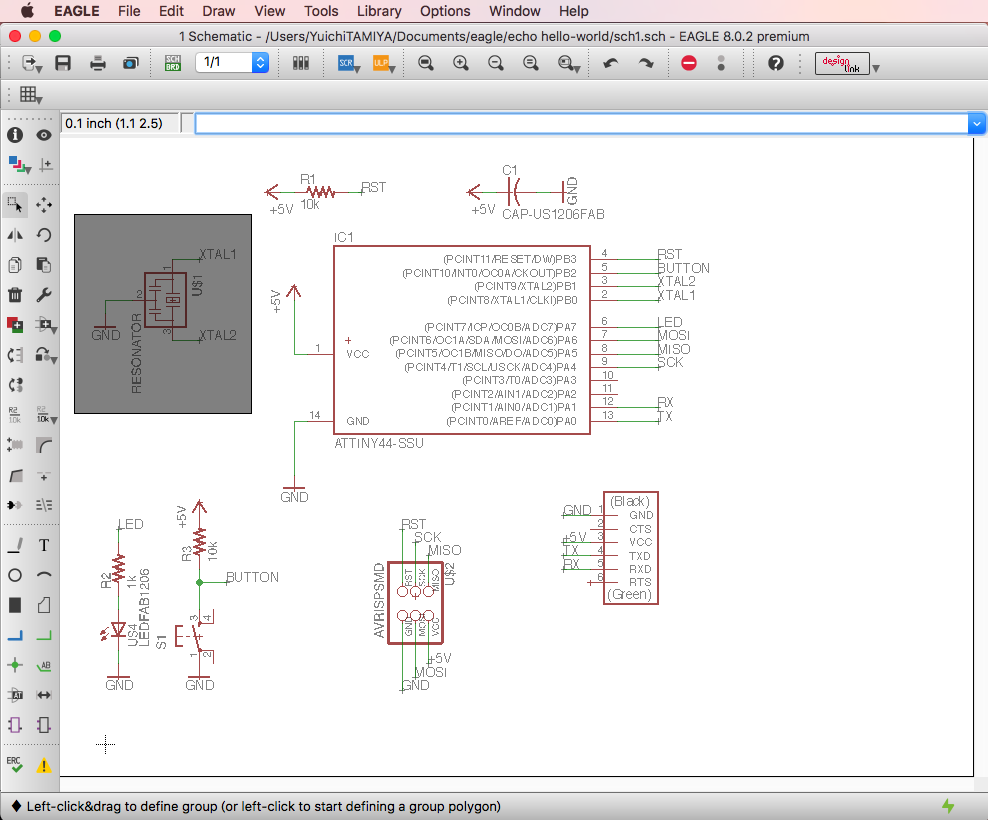Viewport: 988px width, 820px height.
Task: Select the Paste tool
Action: click(x=43, y=265)
